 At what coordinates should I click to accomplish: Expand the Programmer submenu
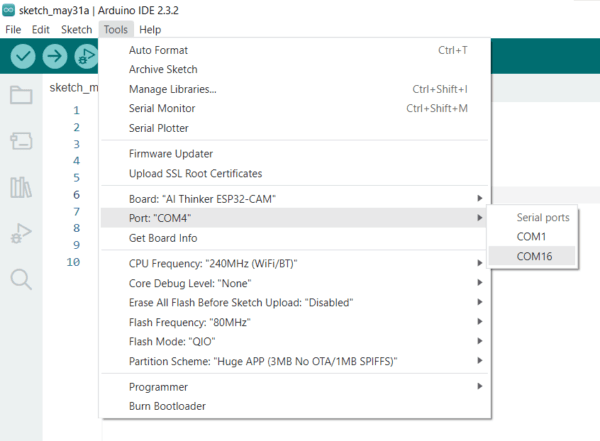pyautogui.click(x=295, y=387)
